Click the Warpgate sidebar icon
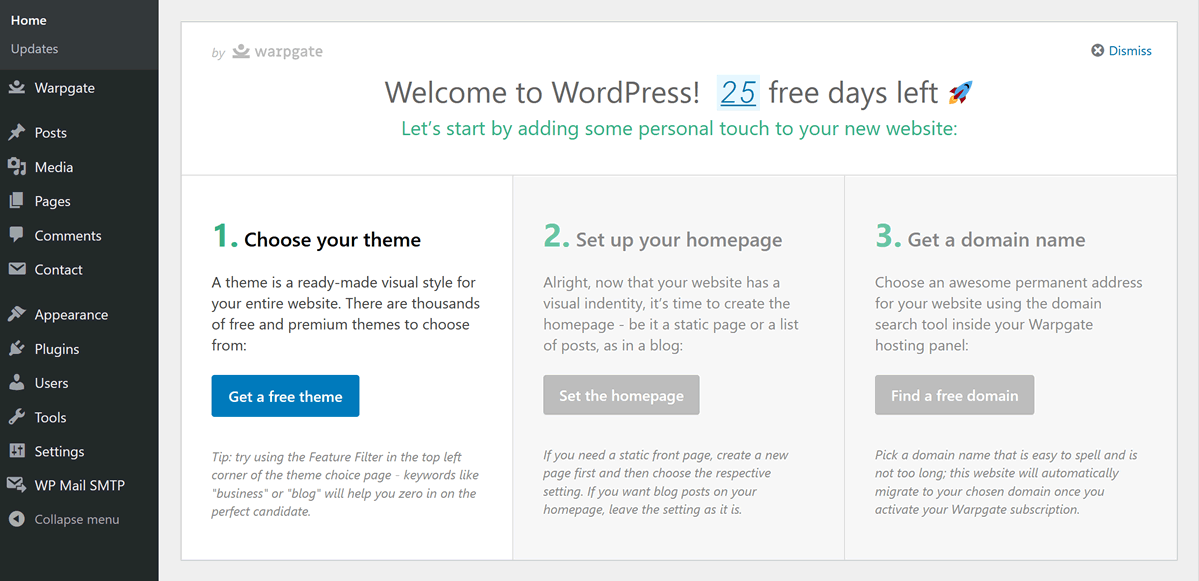Viewport: 1199px width, 581px height. pos(16,88)
